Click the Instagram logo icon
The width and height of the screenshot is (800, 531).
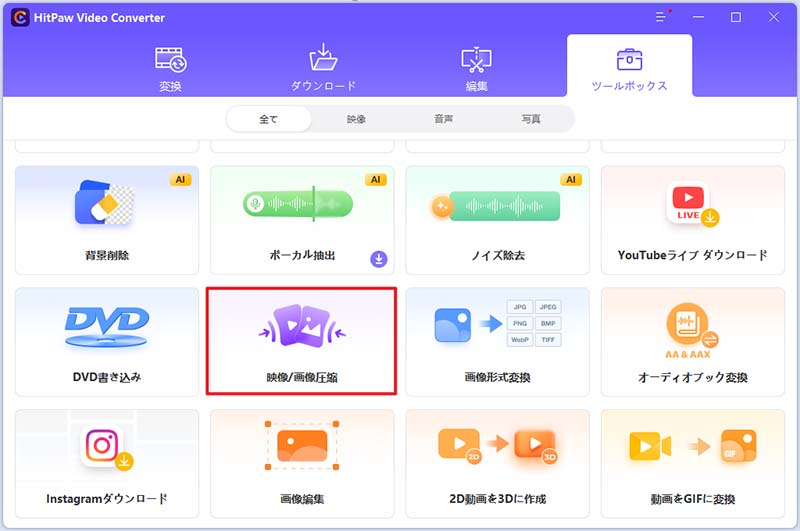[x=106, y=446]
